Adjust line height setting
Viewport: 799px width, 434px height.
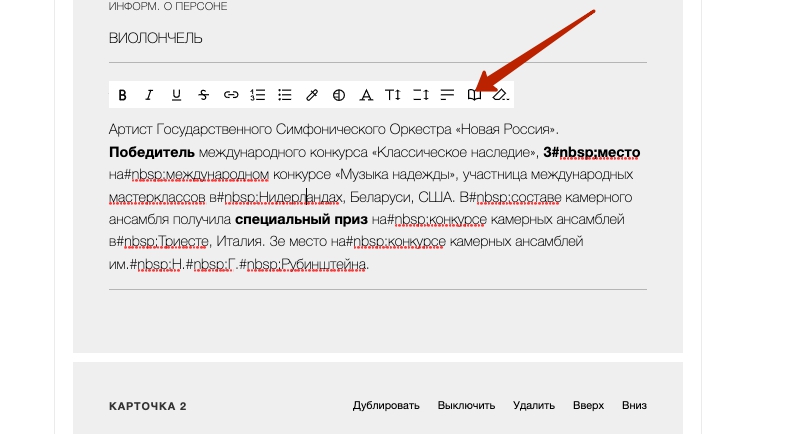(x=420, y=95)
